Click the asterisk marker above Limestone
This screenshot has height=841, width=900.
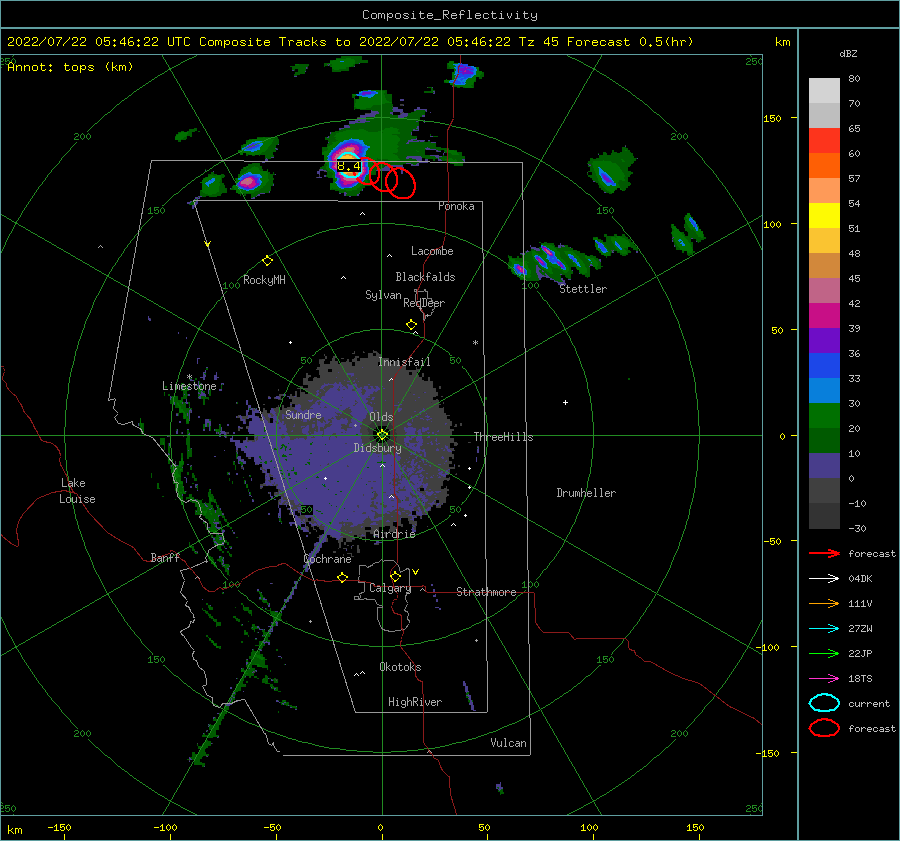[189, 378]
